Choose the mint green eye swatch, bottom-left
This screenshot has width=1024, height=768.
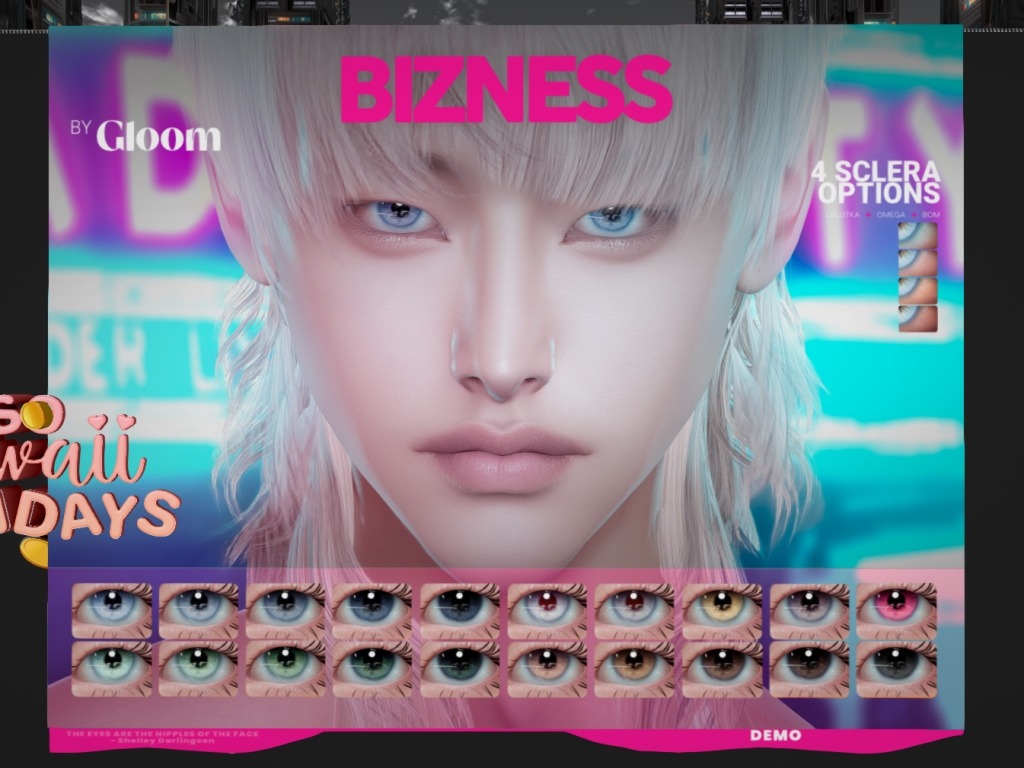(x=111, y=668)
